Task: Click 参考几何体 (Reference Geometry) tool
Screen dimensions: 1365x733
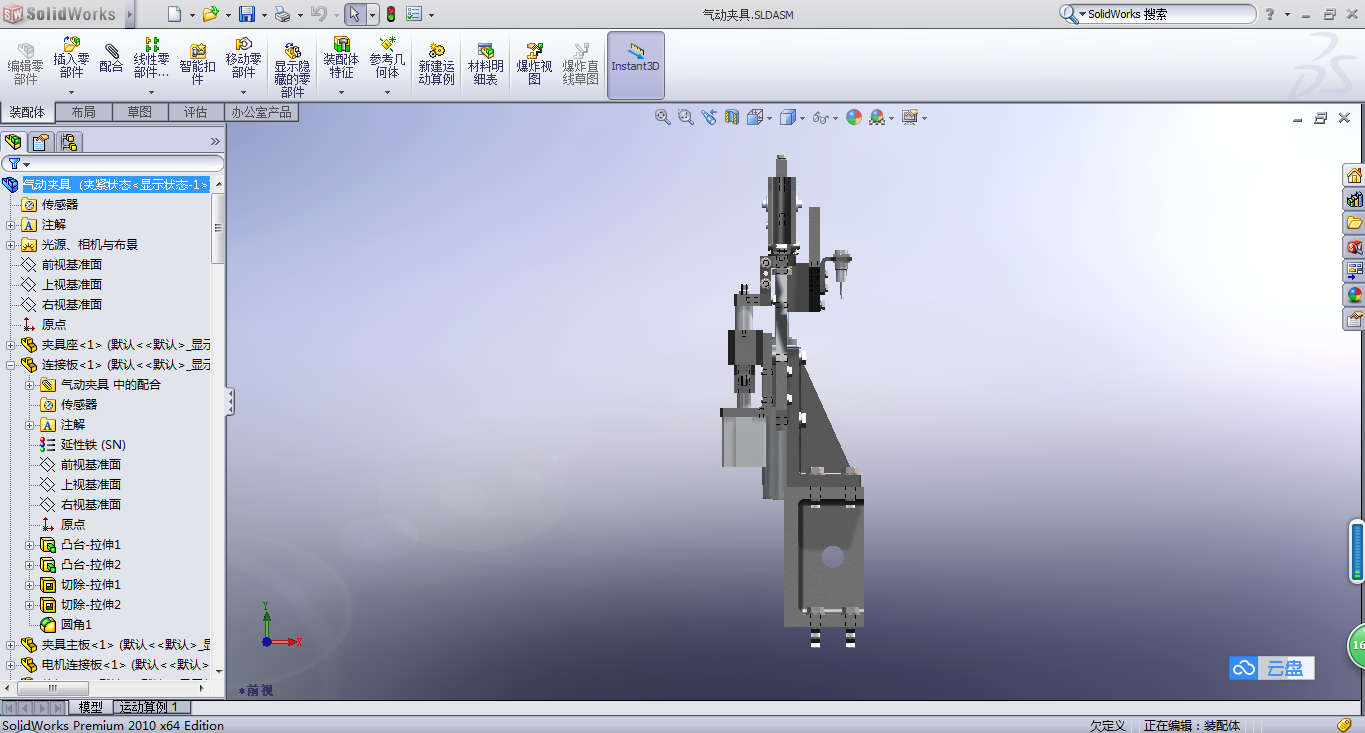Action: pos(387,59)
